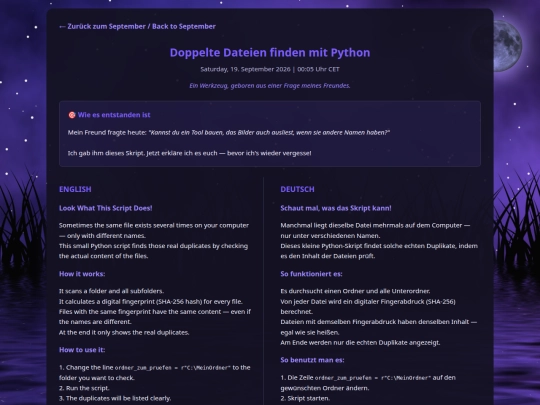
Task: Click the title 'Doppelte Dateien finden mit Python'
Action: coord(270,53)
